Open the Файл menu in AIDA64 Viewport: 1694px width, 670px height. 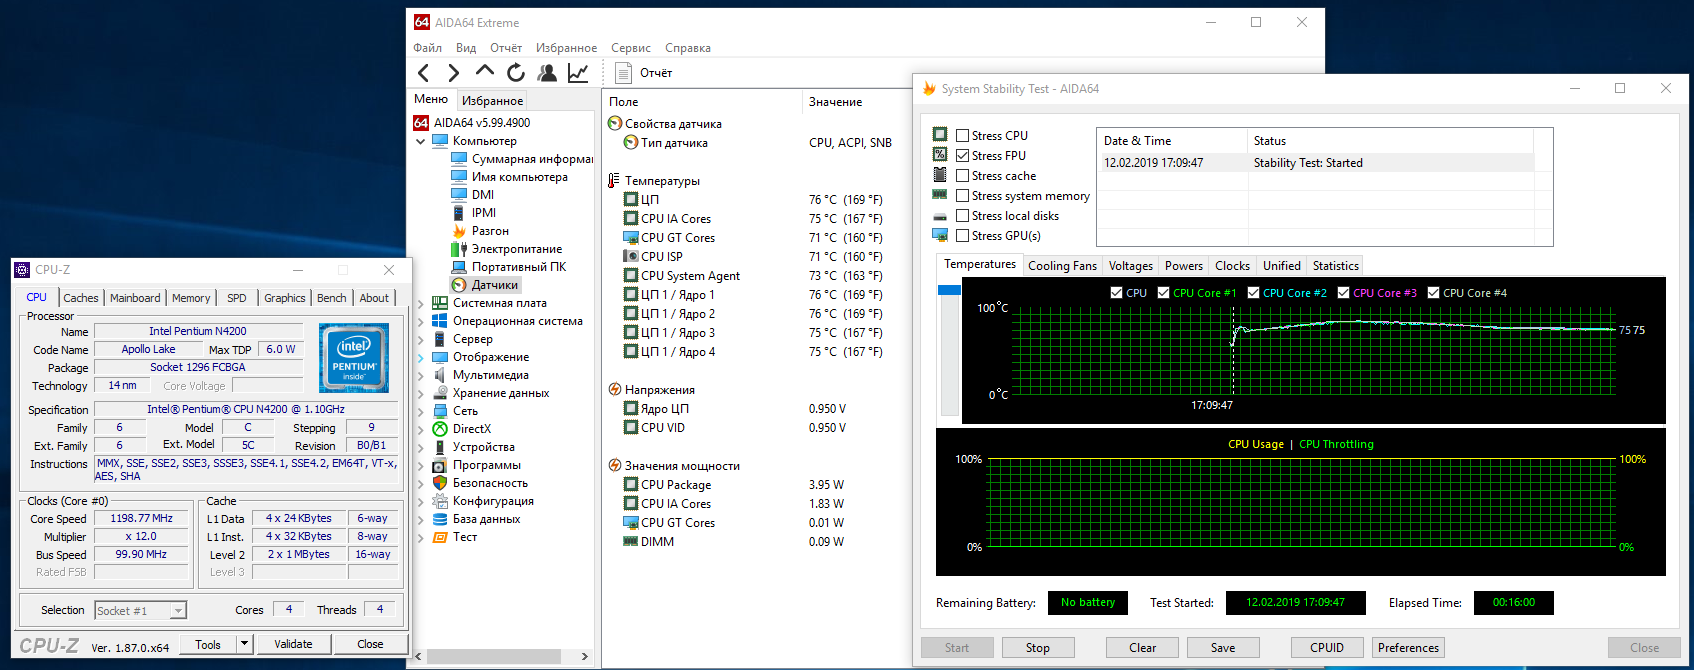pos(427,48)
